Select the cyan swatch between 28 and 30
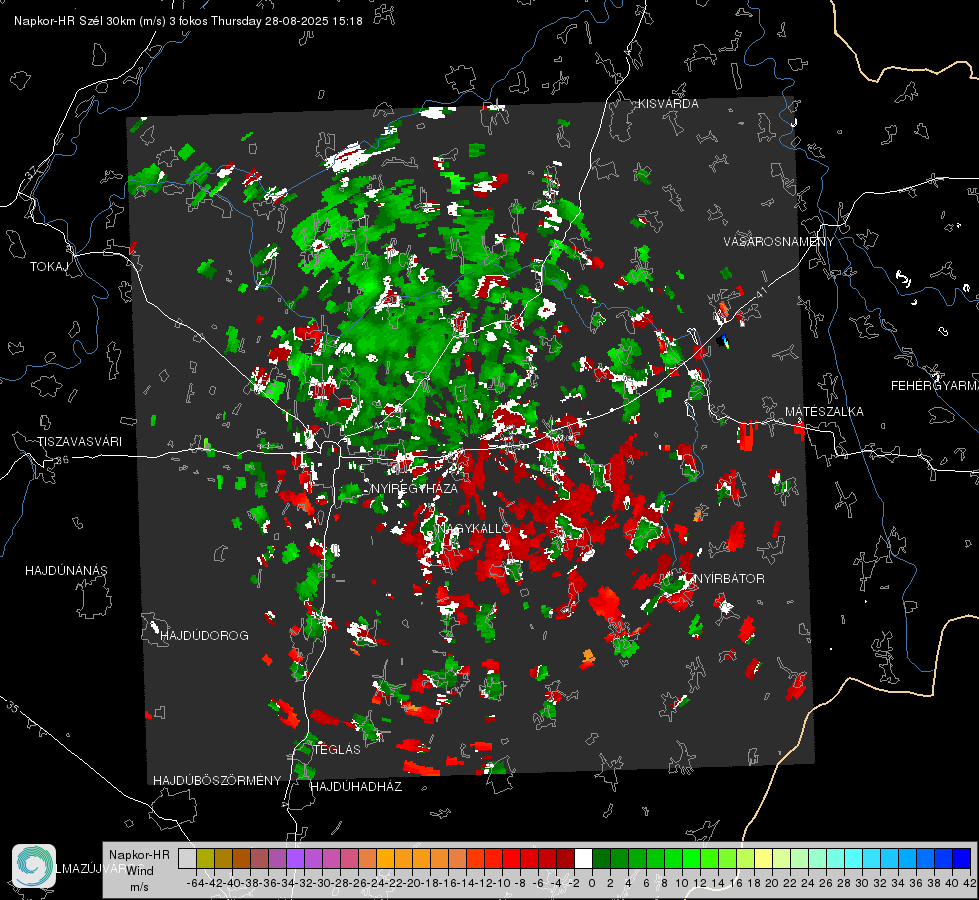The image size is (979, 900). tap(854, 858)
